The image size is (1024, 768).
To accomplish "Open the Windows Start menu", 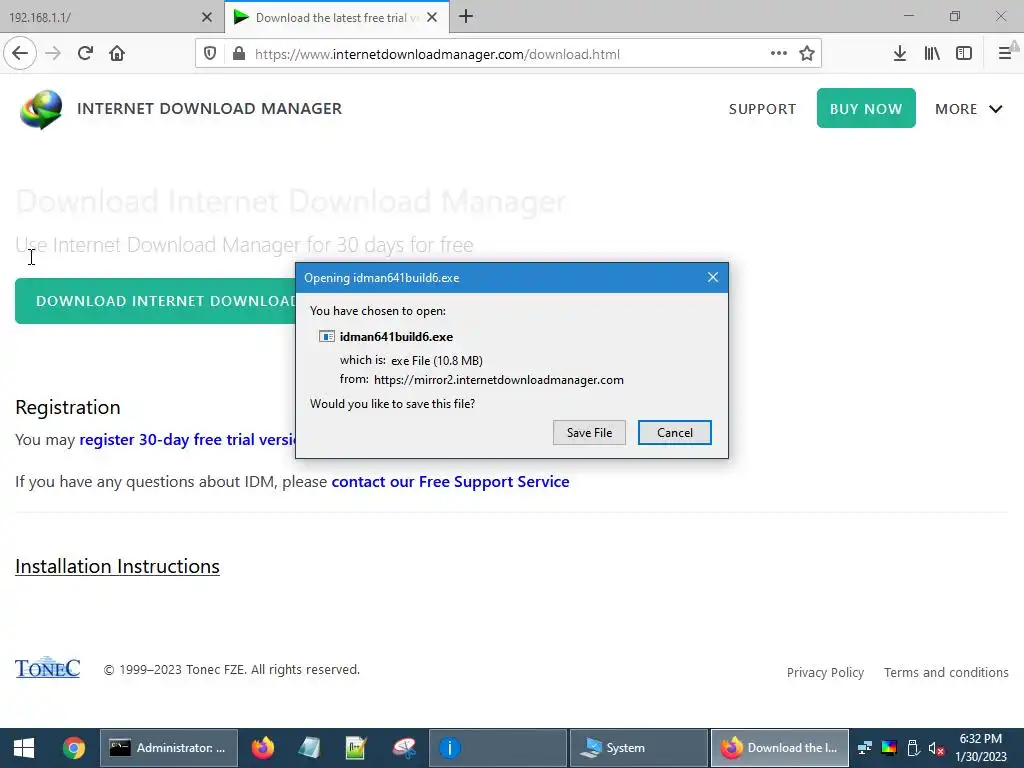I will [x=24, y=748].
